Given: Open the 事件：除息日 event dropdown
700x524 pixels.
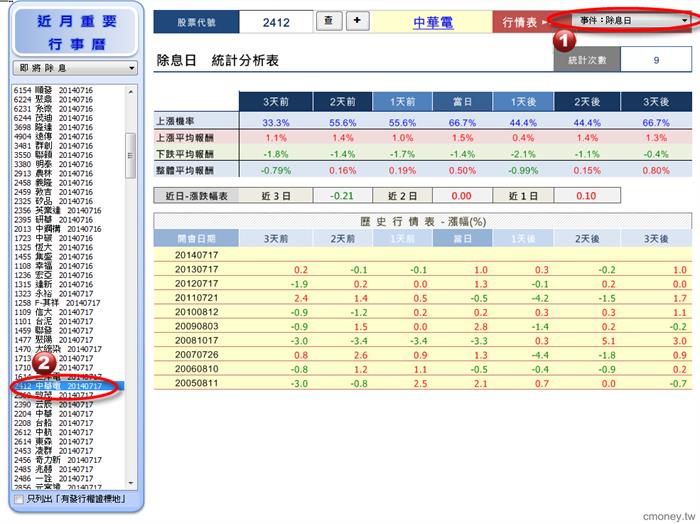Looking at the screenshot, I should pos(633,21).
